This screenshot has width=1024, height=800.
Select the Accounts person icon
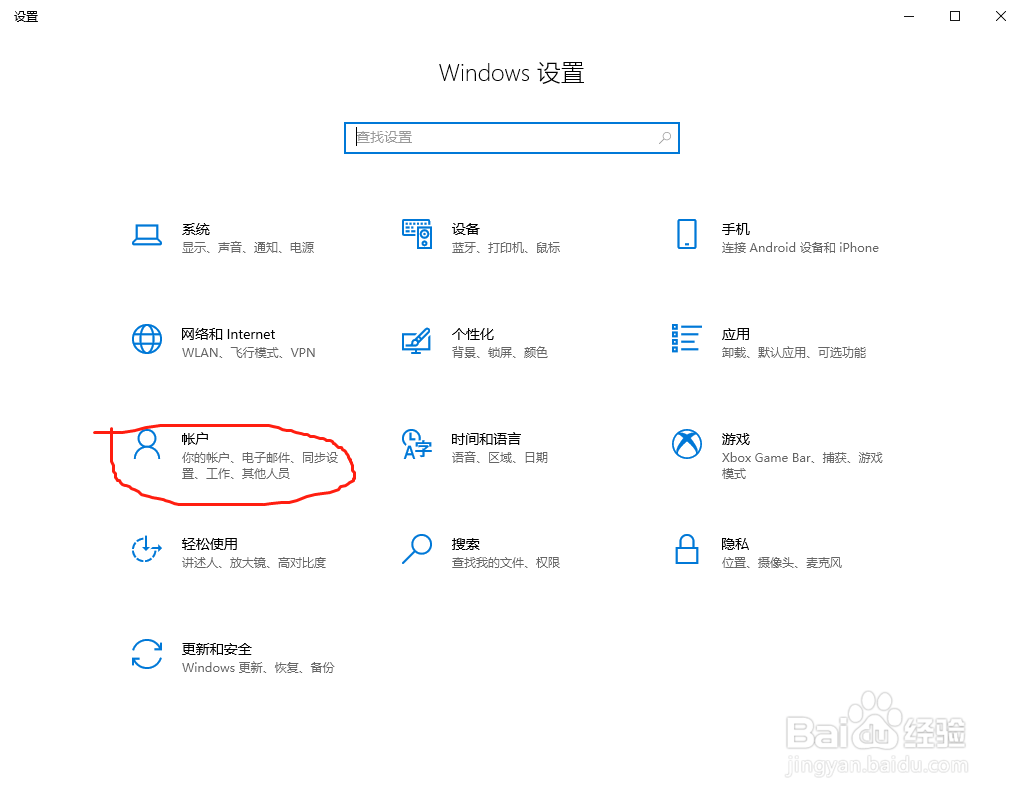(147, 444)
